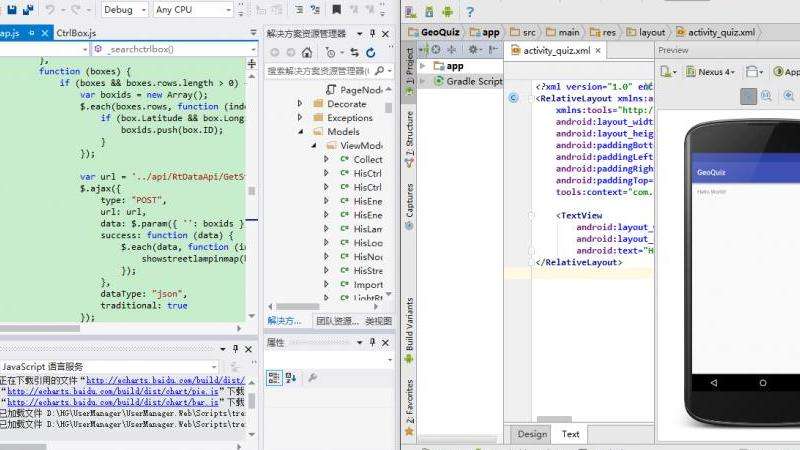
Task: Open the Debug configuration dropdown
Action: pos(124,10)
